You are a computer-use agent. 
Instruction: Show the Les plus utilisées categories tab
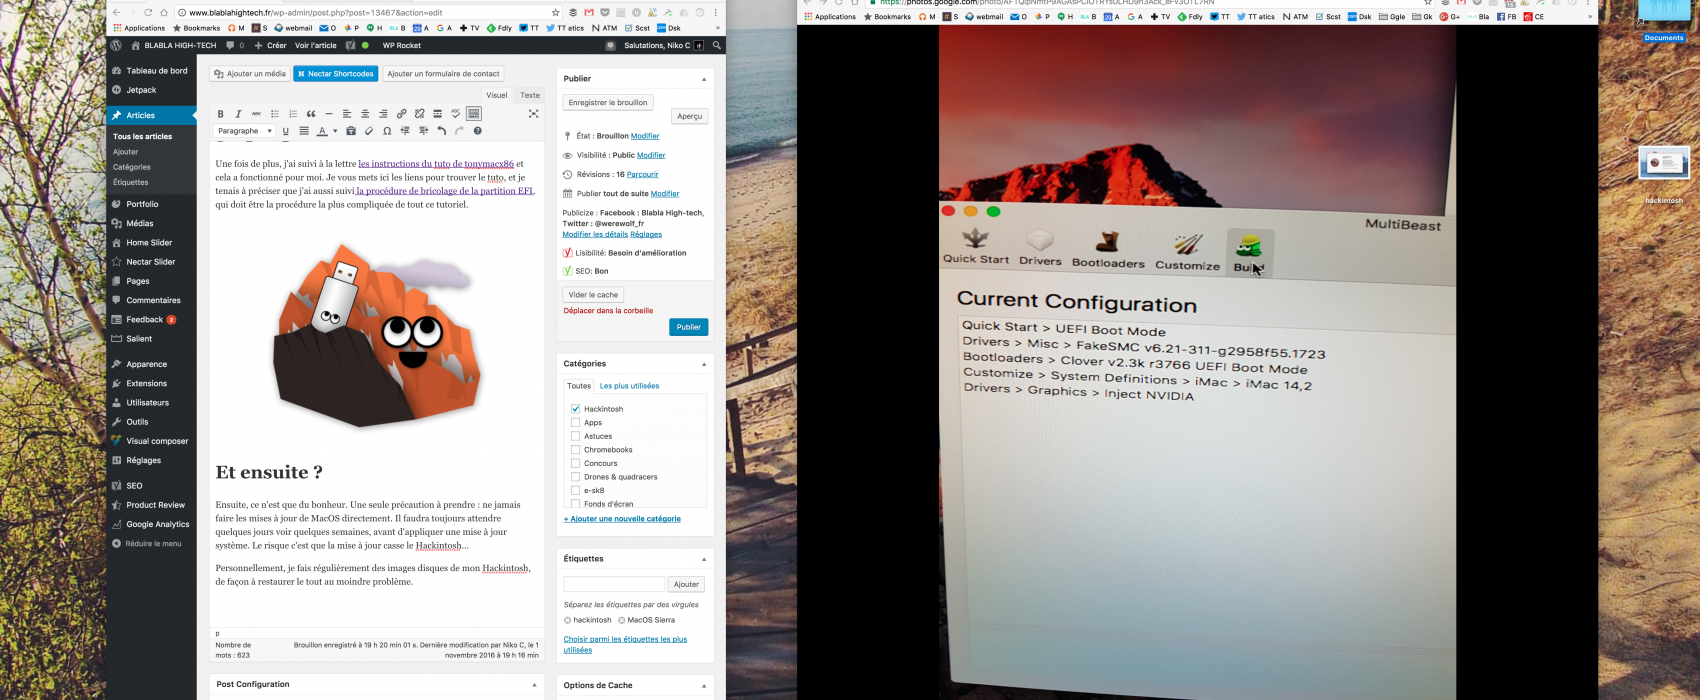[x=629, y=385]
